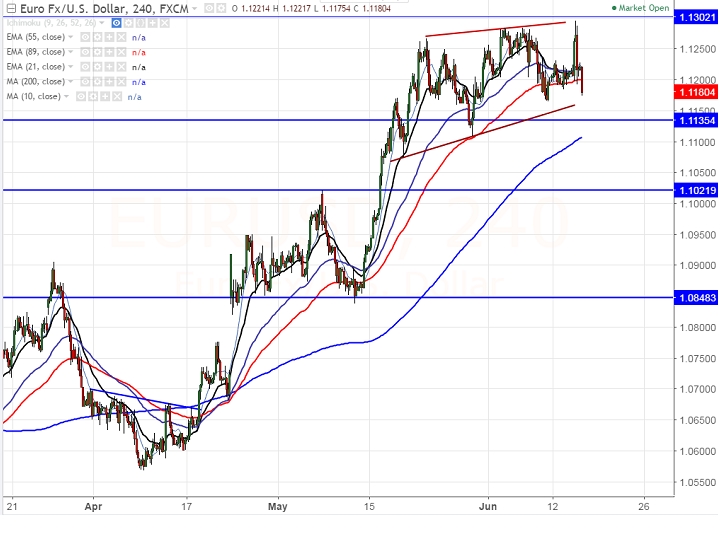Click the Market Open status label
This screenshot has height=543, width=725.
640,8
